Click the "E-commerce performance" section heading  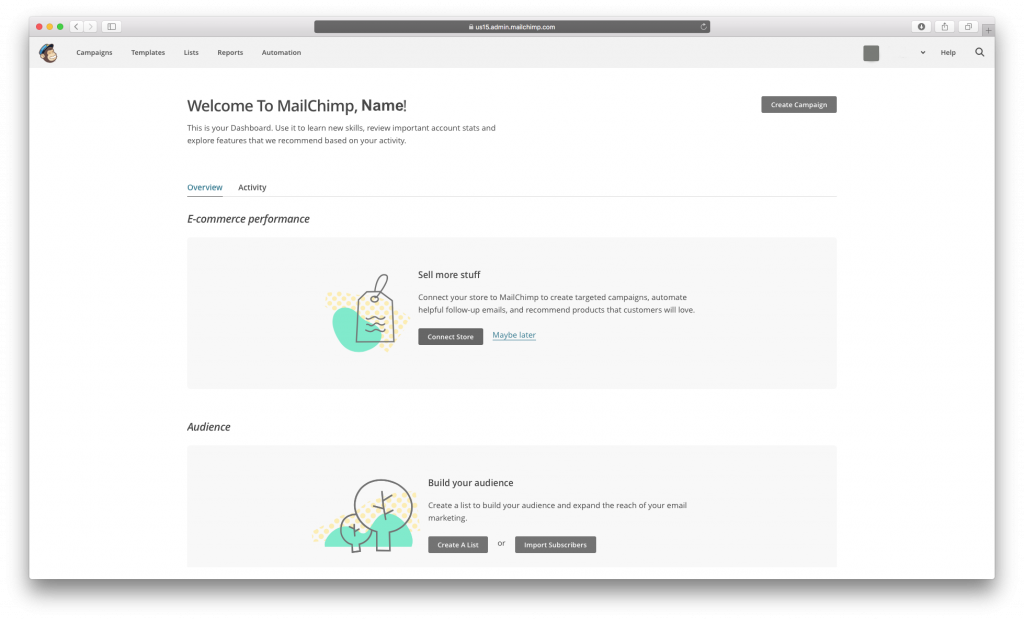(x=248, y=219)
